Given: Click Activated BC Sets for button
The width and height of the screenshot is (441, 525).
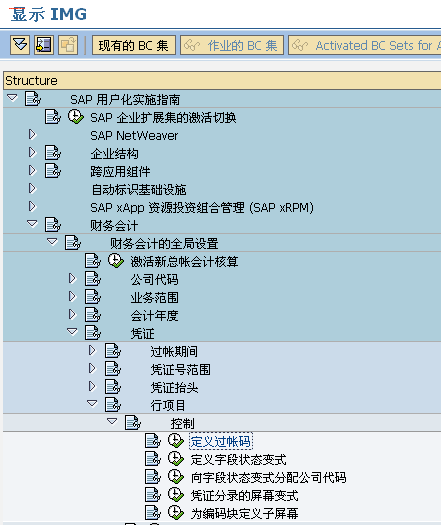Looking at the screenshot, I should tap(364, 45).
